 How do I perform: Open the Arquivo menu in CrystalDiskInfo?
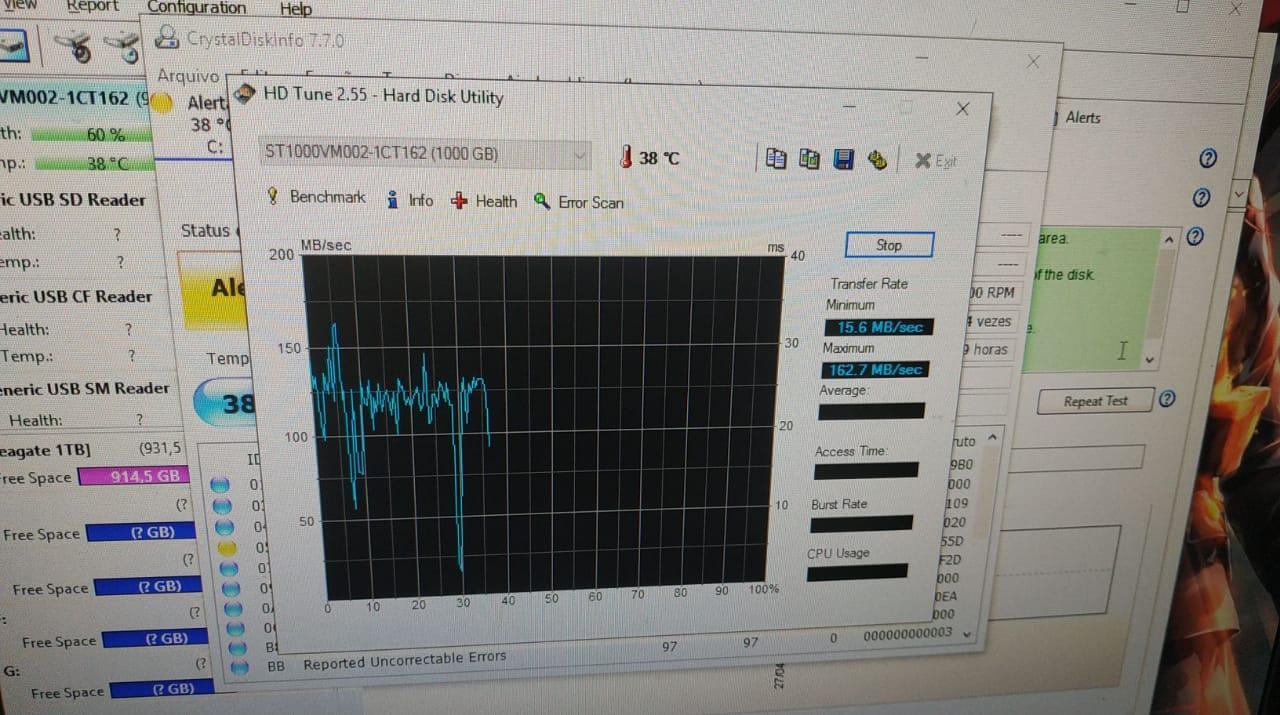click(188, 76)
